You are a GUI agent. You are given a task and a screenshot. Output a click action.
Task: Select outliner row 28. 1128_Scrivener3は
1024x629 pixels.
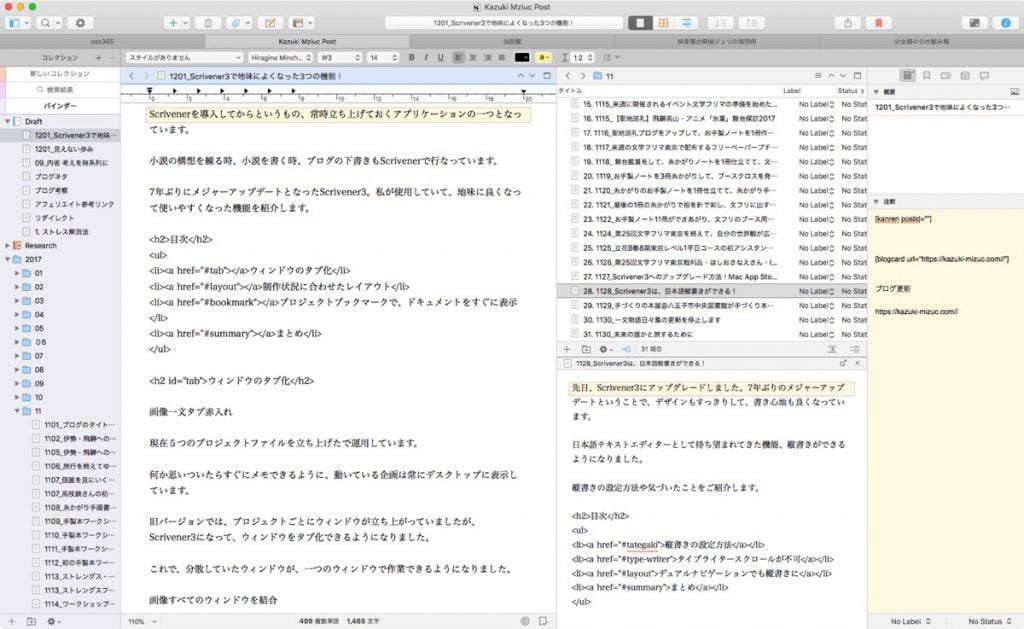click(x=712, y=291)
